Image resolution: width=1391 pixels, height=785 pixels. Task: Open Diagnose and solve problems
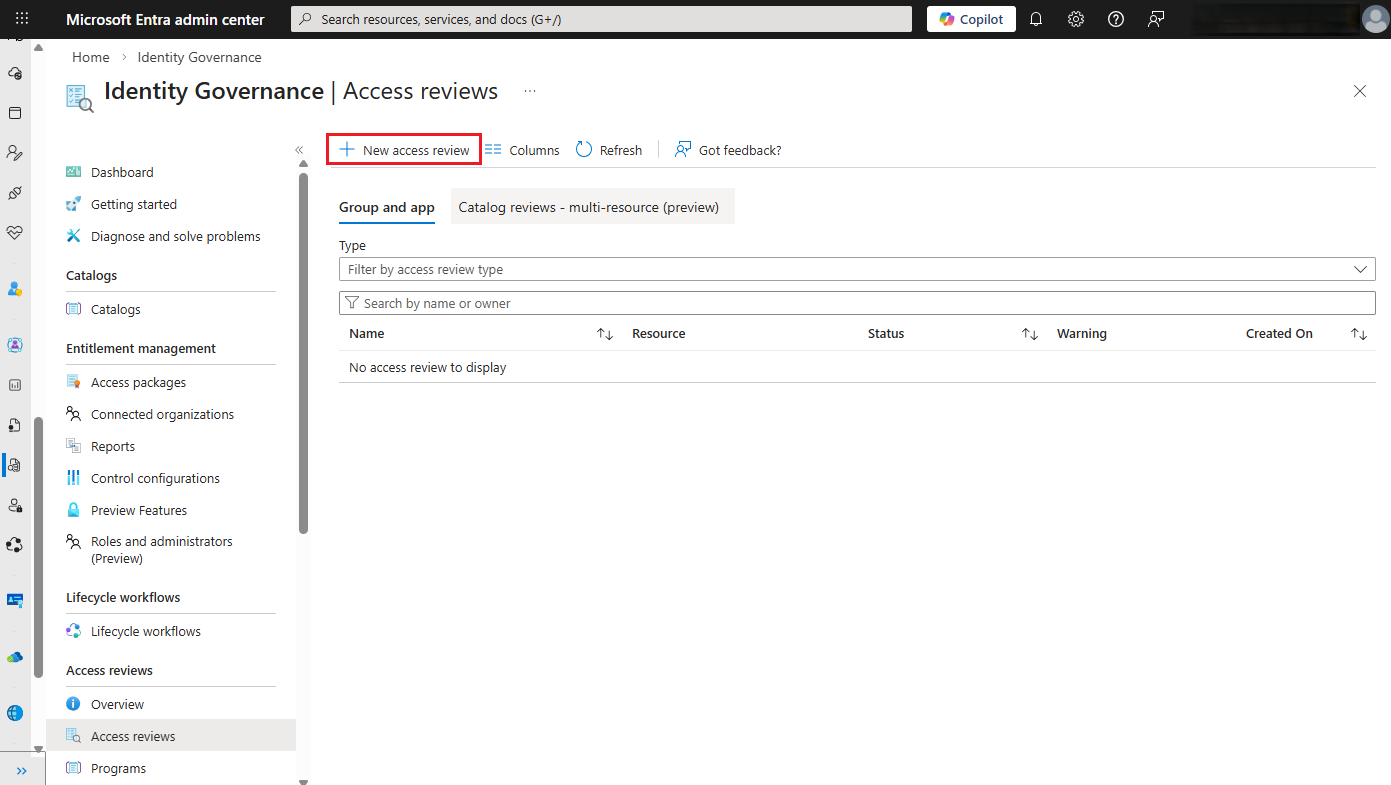(x=176, y=236)
